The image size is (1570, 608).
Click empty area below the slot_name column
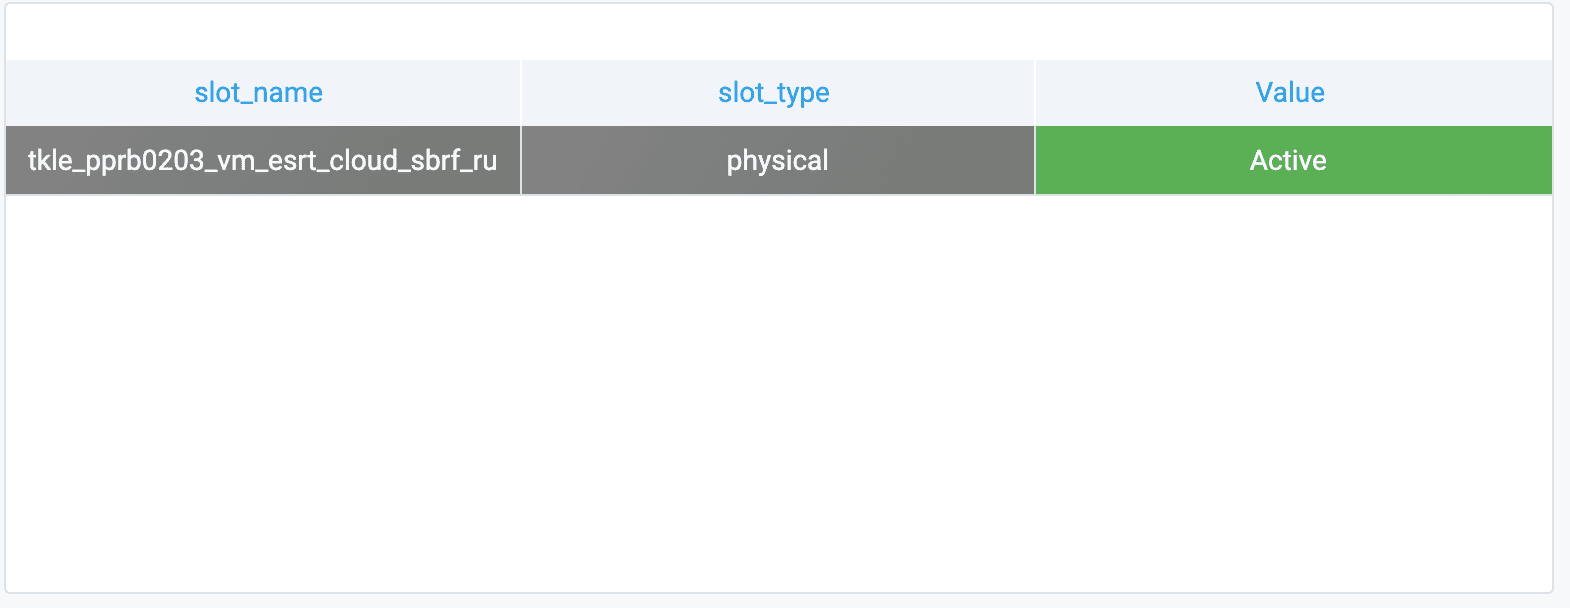coord(262,390)
